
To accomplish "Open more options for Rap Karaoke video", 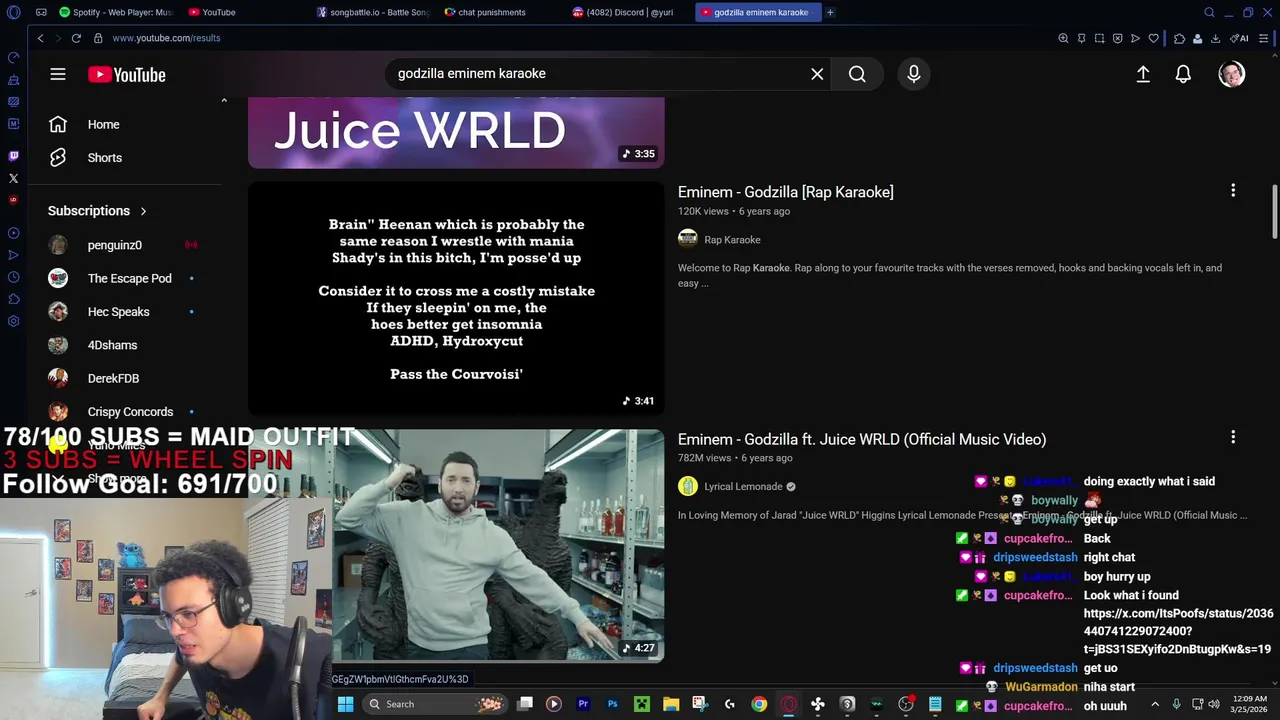I will click(1233, 190).
